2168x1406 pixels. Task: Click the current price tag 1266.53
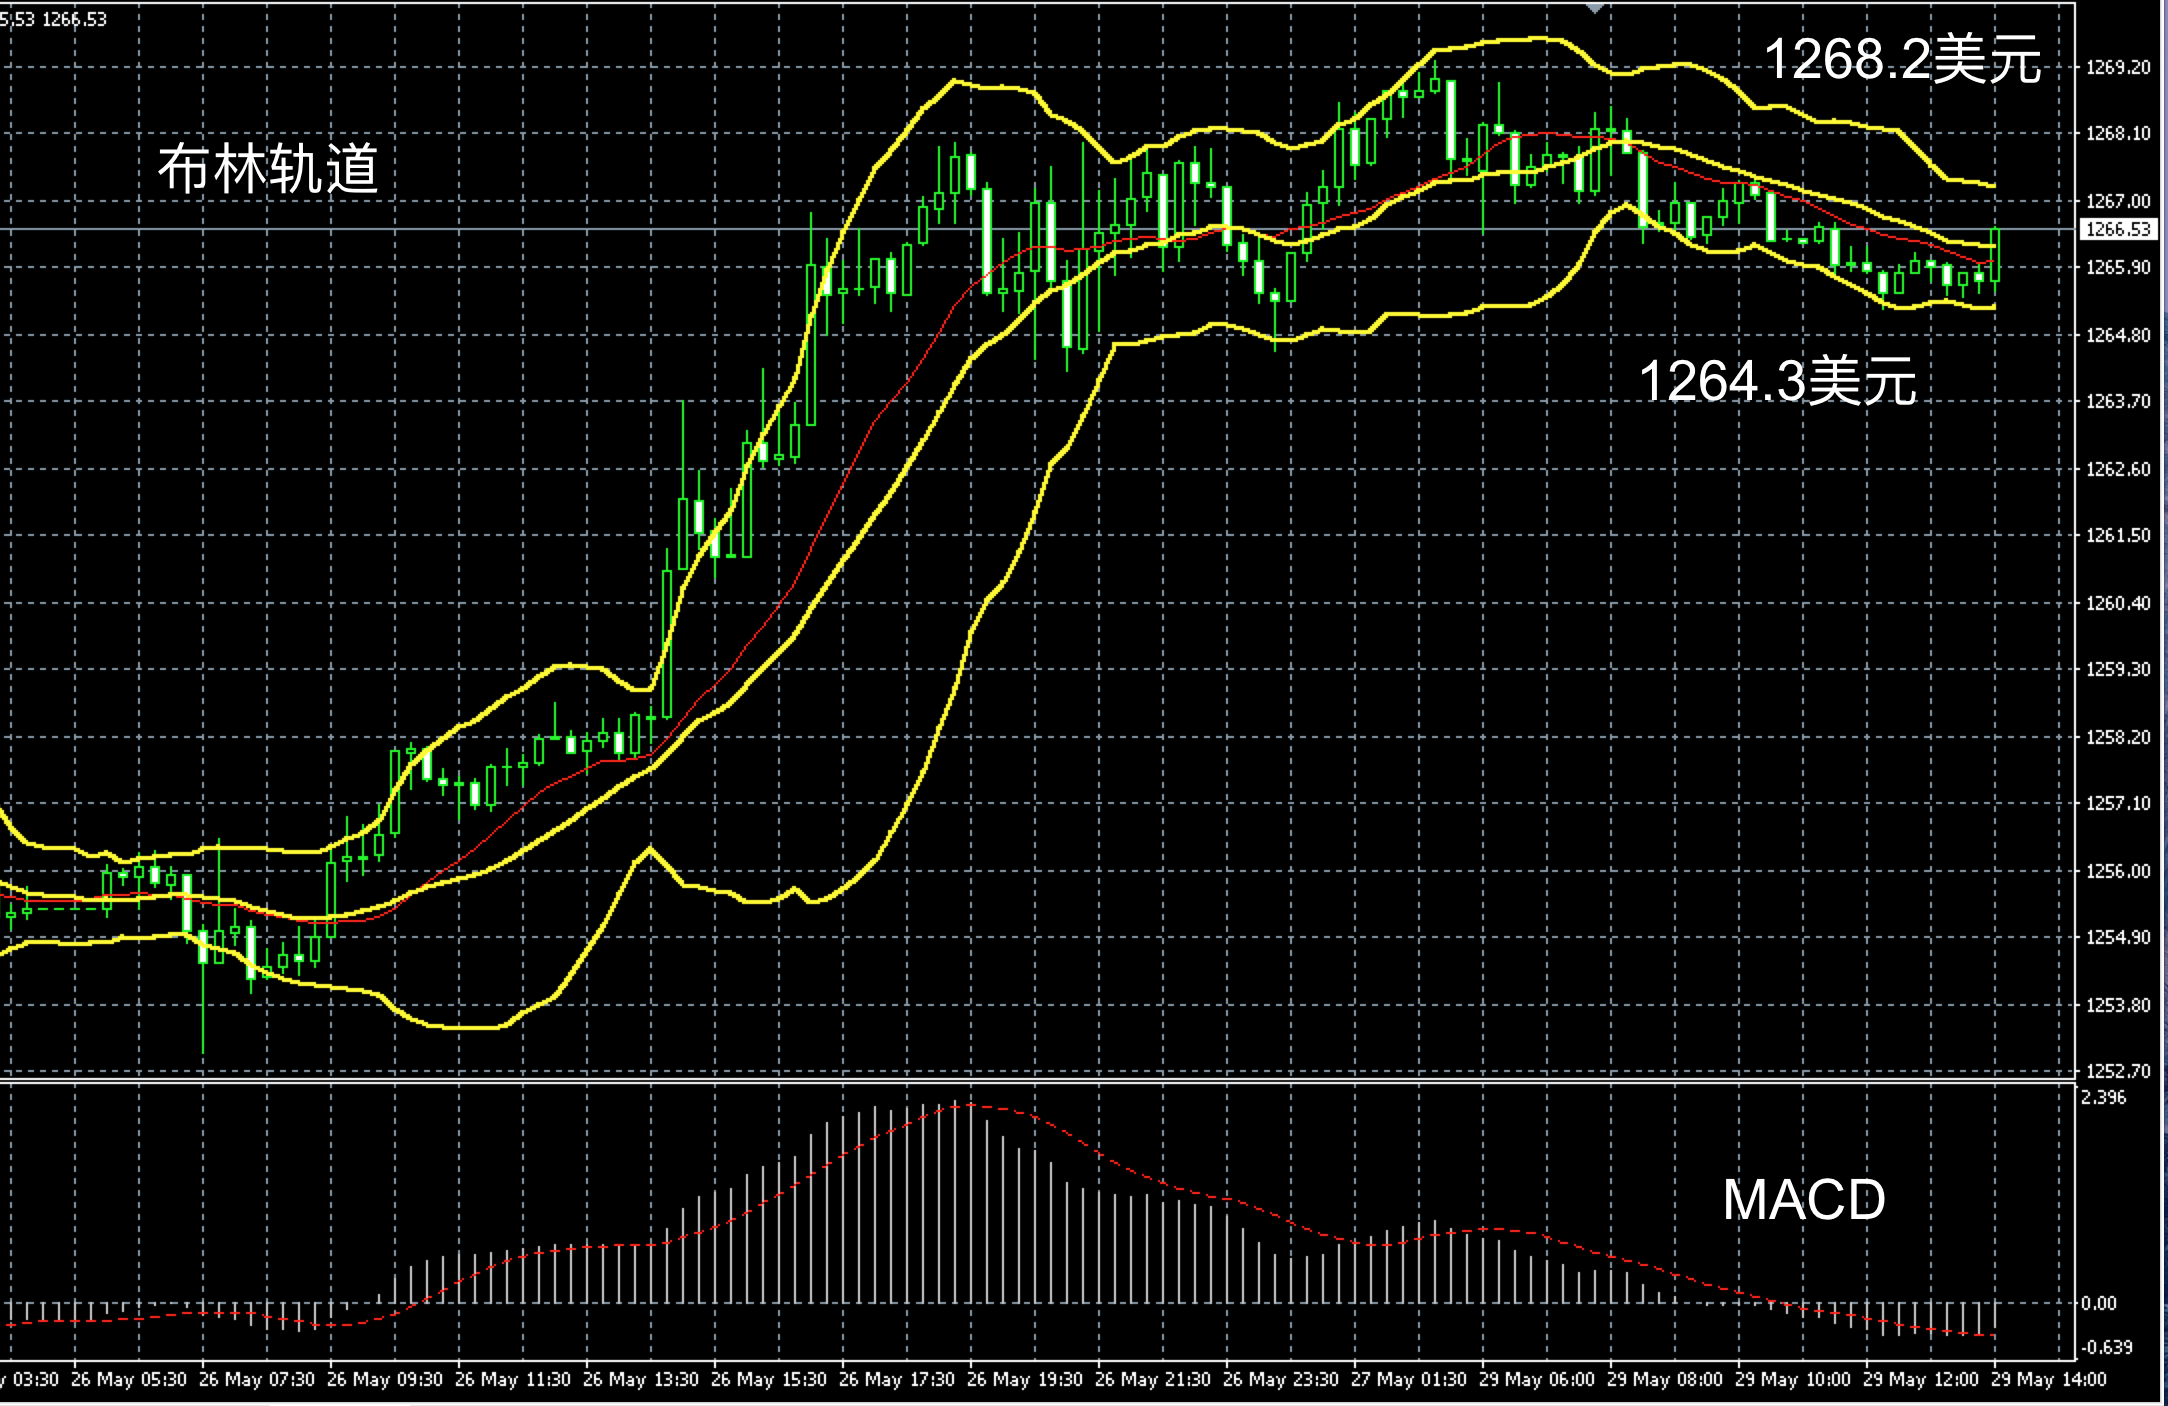tap(2117, 229)
